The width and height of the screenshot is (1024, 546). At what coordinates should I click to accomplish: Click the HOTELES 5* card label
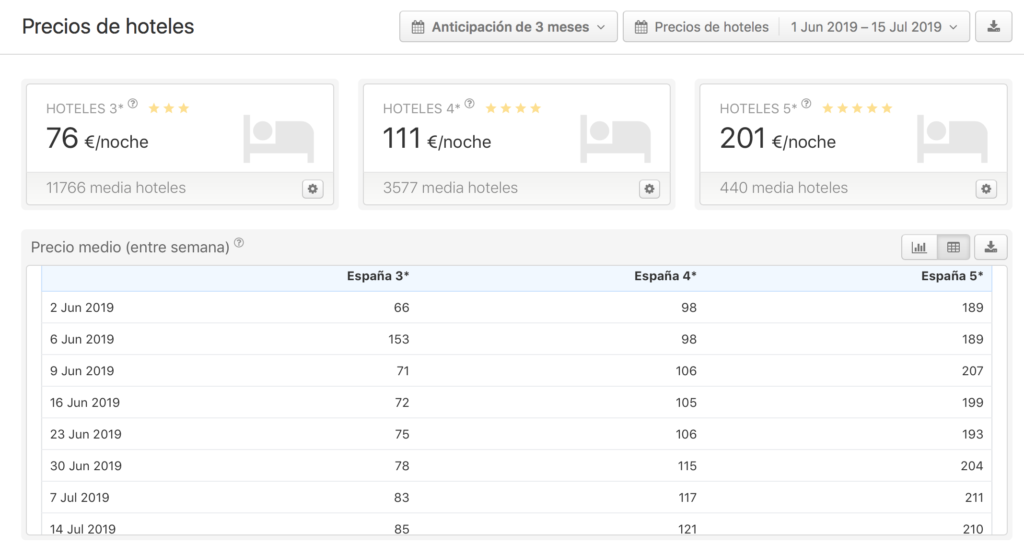758,109
